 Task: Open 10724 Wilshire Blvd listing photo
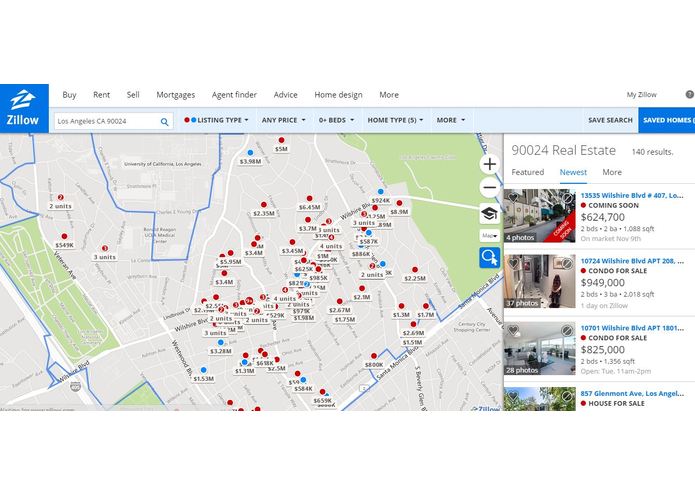[x=539, y=281]
